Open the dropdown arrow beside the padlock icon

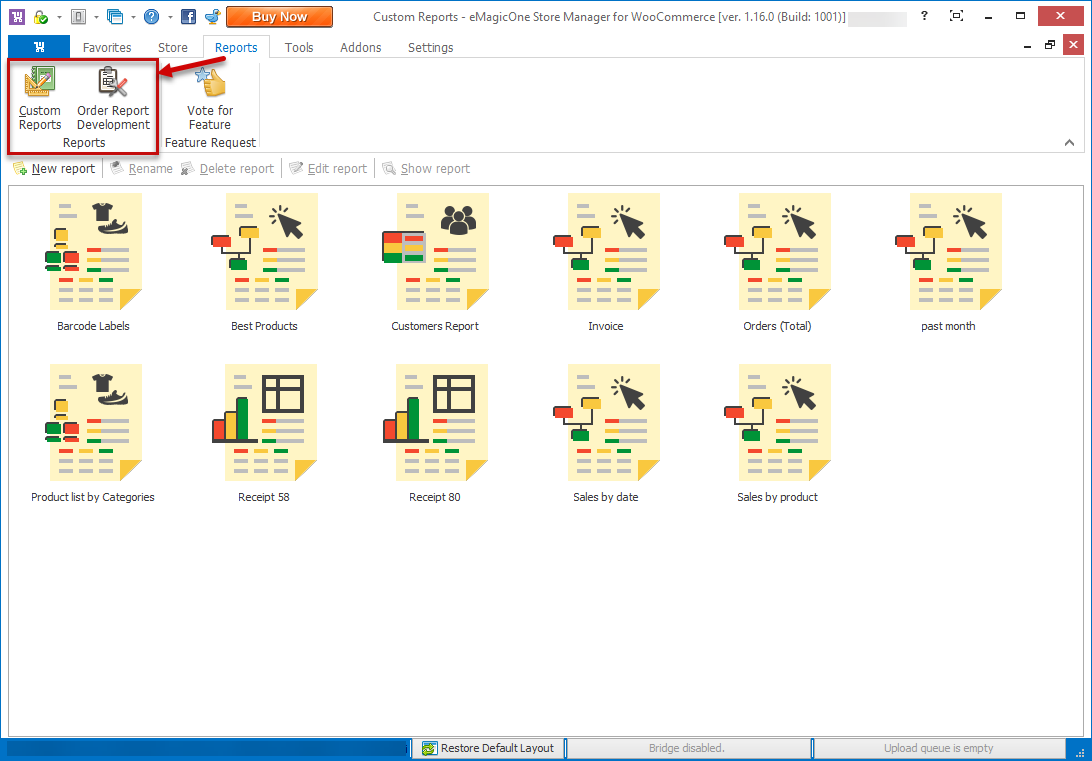(x=59, y=17)
